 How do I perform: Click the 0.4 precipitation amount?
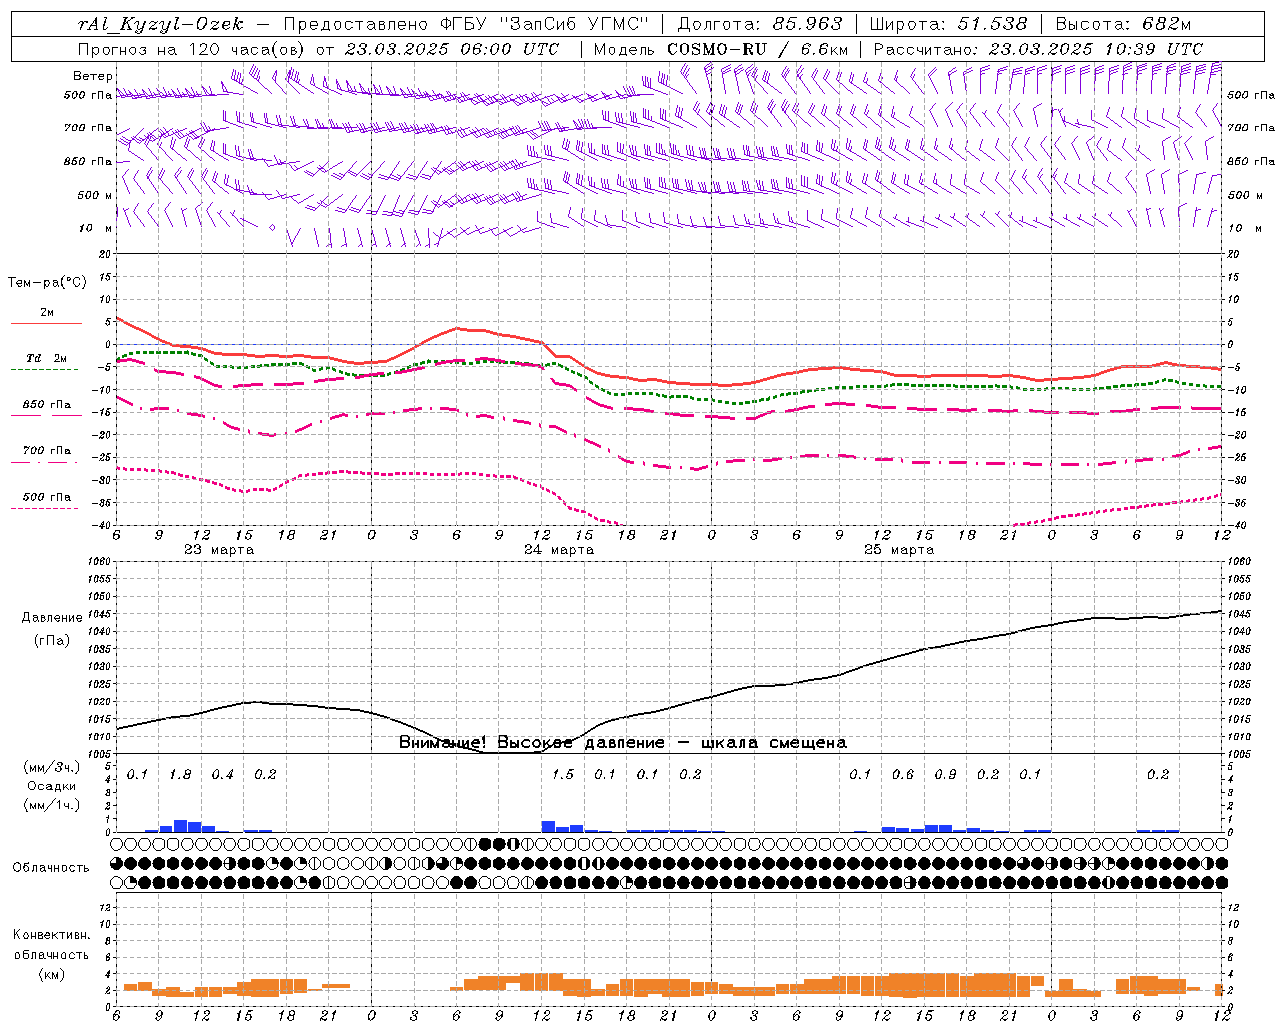[x=222, y=775]
